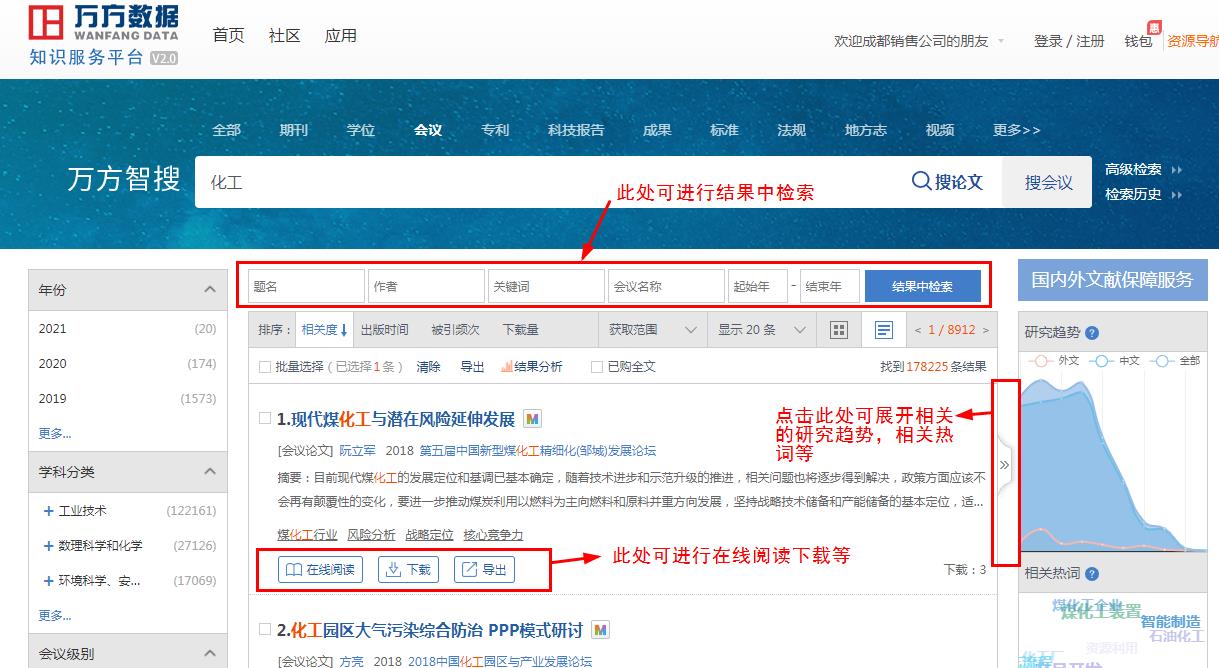
Task: Switch to the 专利 tab
Action: 495,130
